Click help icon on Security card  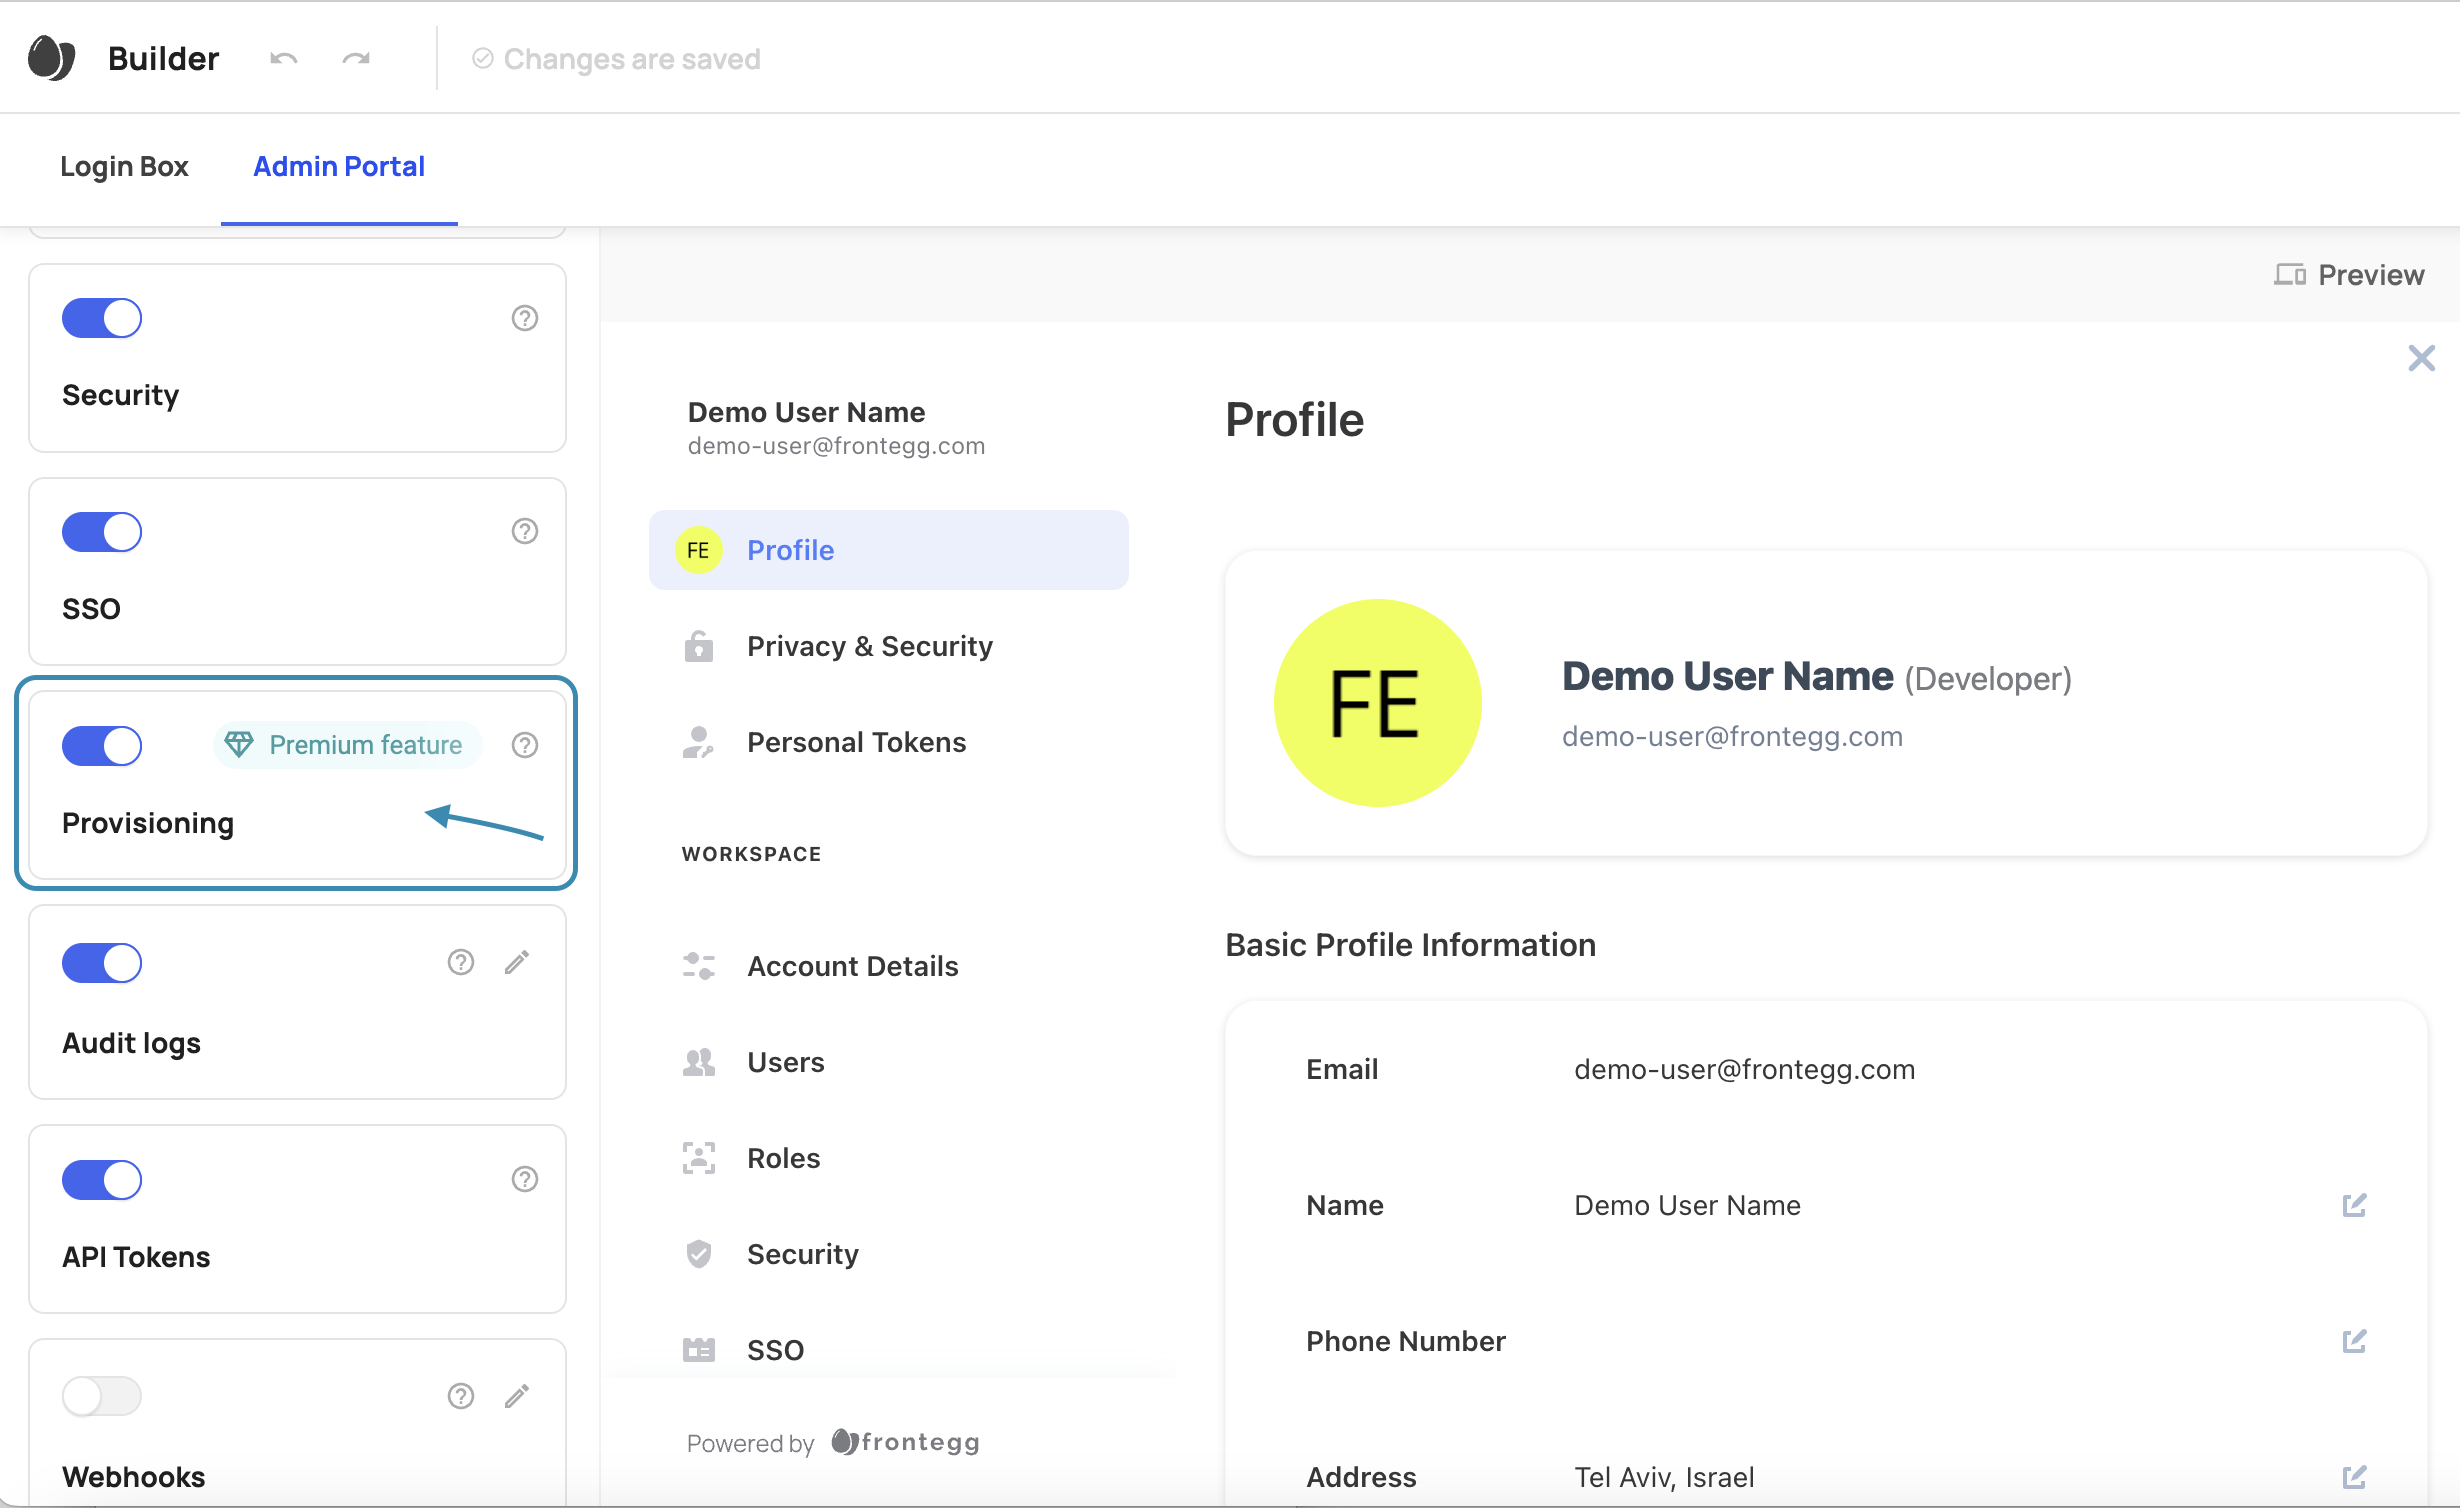525,318
